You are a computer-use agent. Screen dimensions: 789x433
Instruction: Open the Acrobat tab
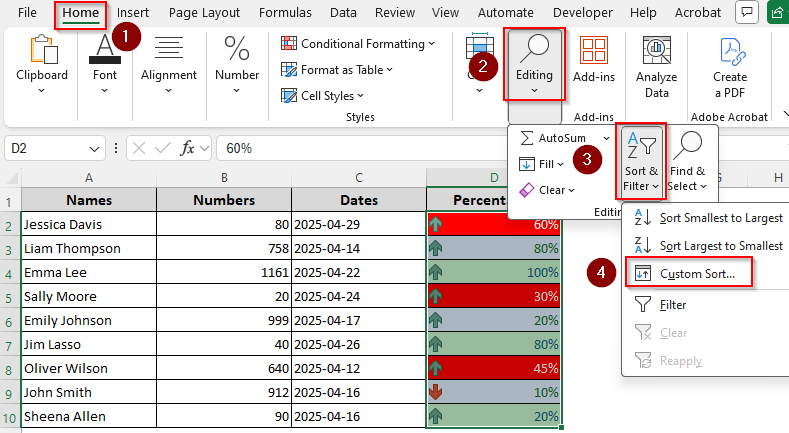click(x=697, y=13)
